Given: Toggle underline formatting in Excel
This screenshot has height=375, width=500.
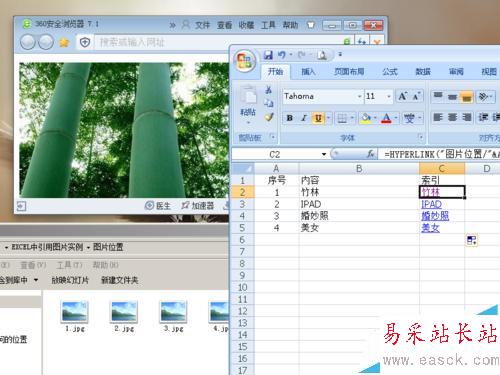Looking at the screenshot, I should click(x=318, y=118).
